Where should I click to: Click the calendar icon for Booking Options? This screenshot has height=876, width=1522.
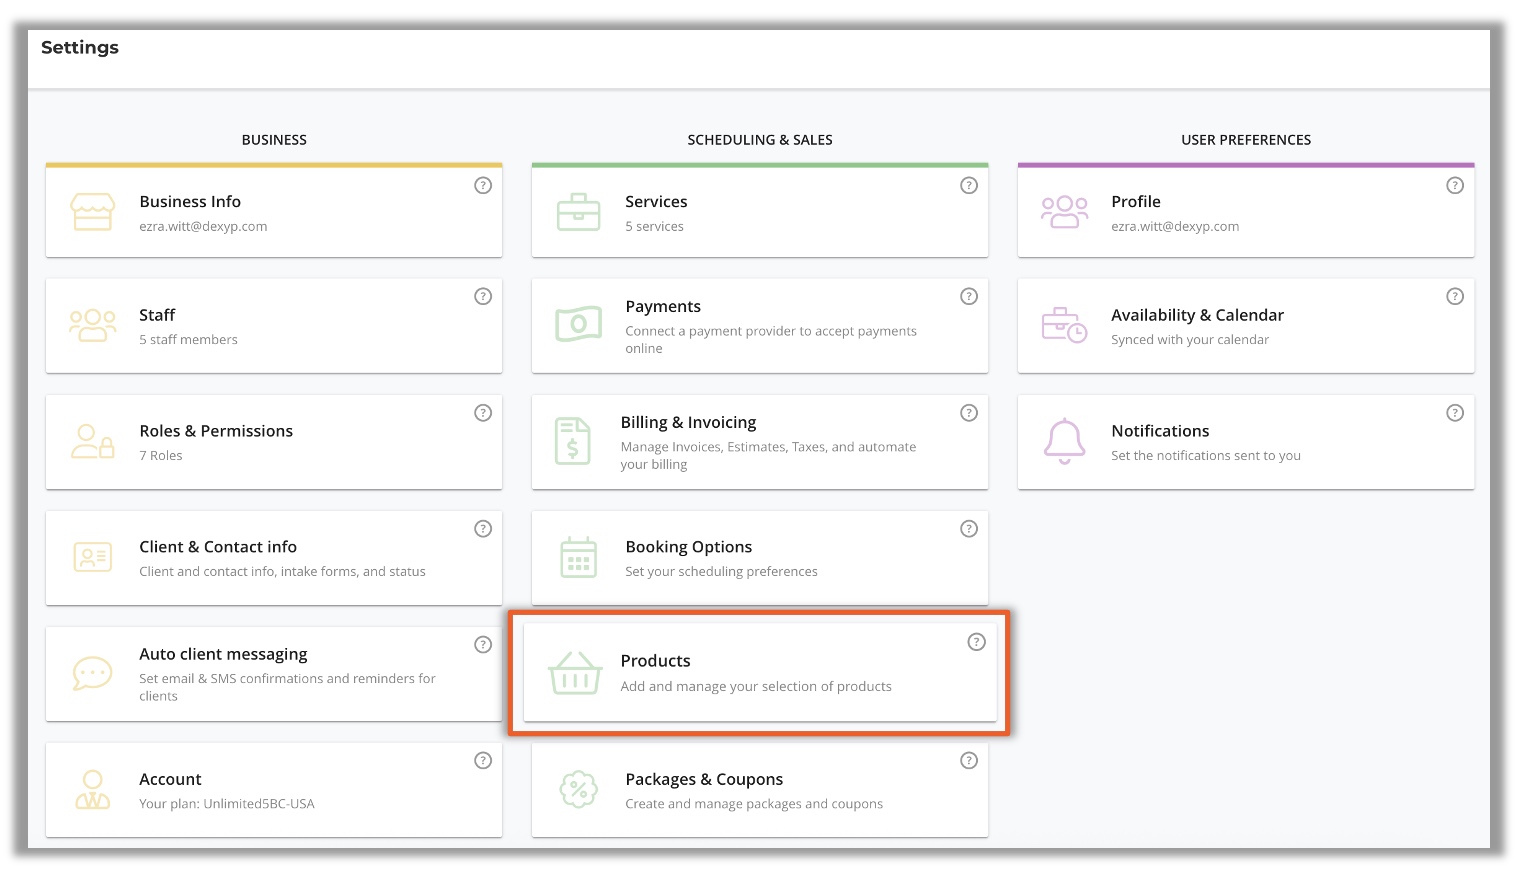[578, 558]
